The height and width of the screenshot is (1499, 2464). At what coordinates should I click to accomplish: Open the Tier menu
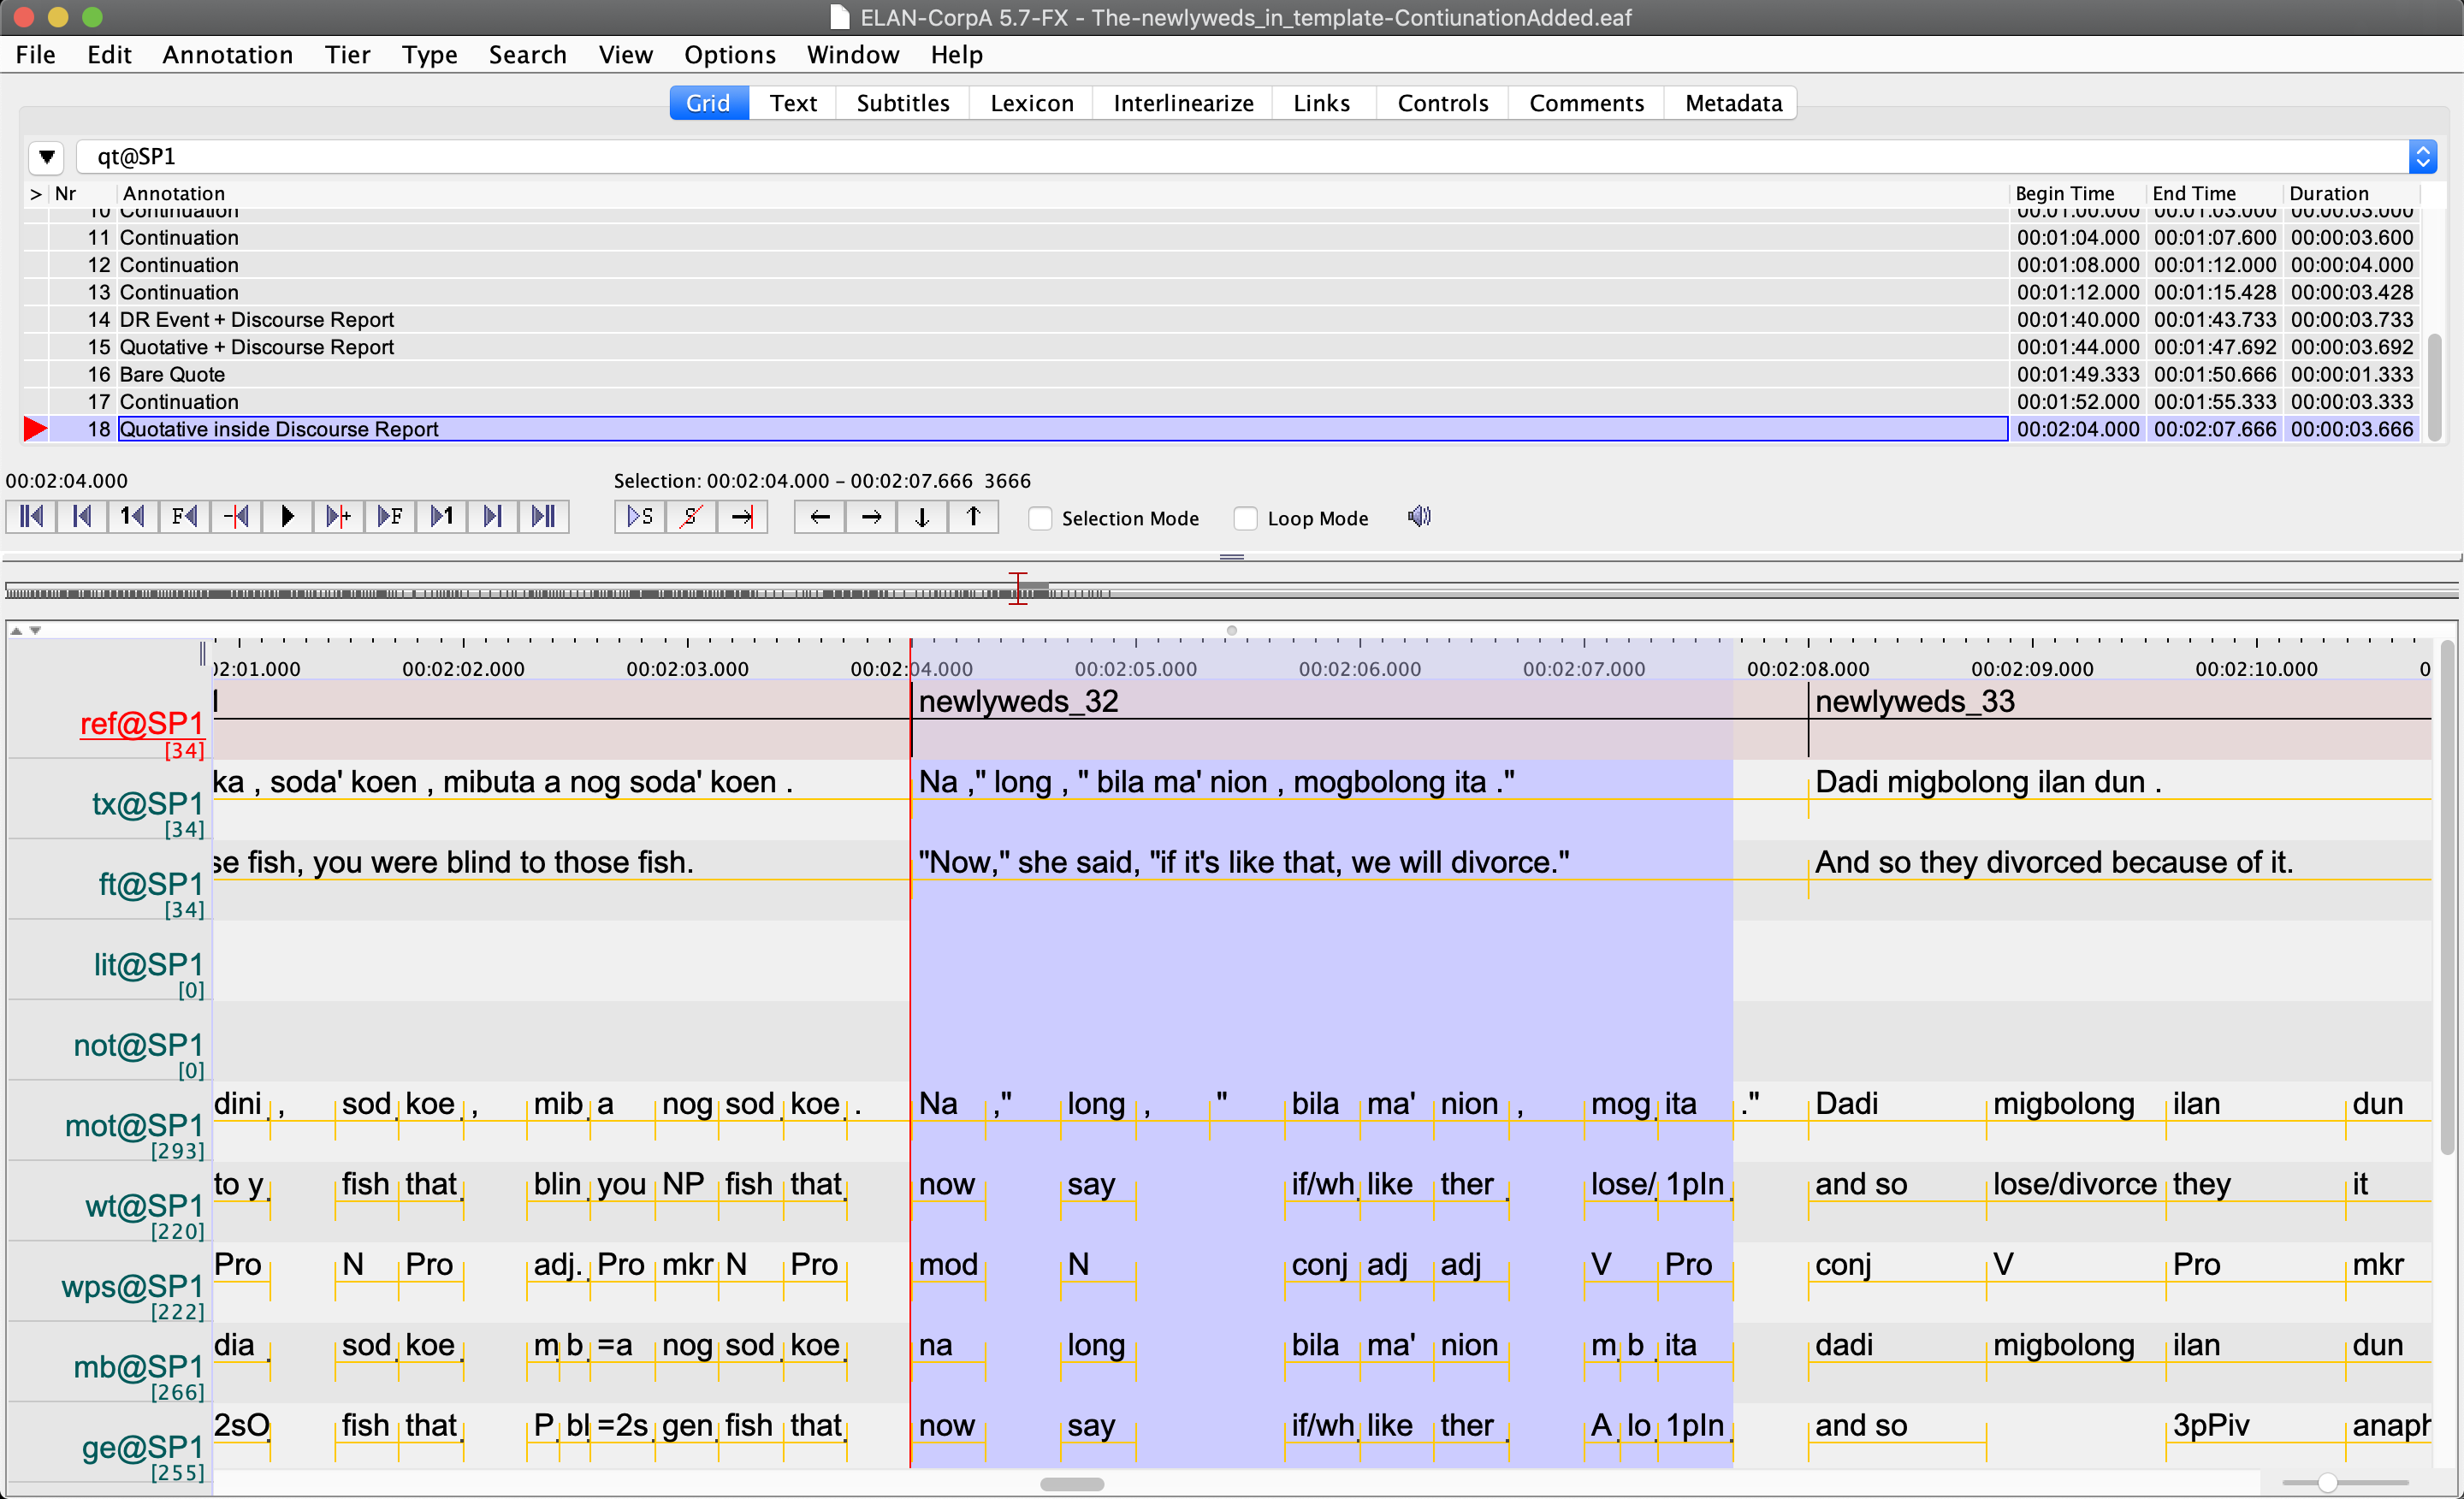(x=347, y=55)
